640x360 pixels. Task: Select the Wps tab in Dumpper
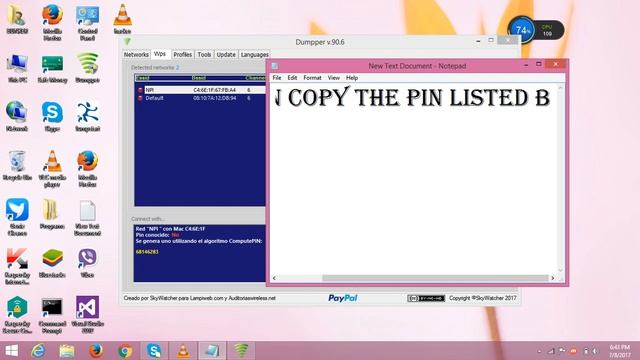coord(160,54)
